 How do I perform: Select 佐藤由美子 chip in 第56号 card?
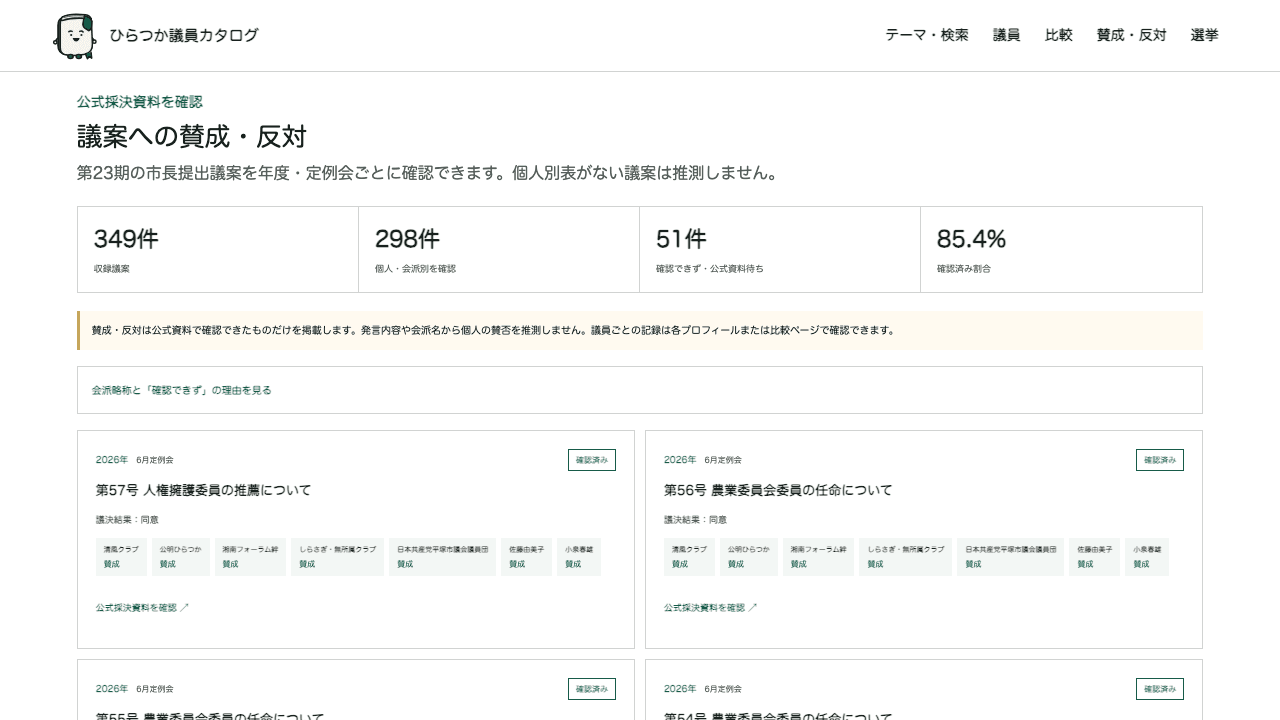tap(1094, 557)
